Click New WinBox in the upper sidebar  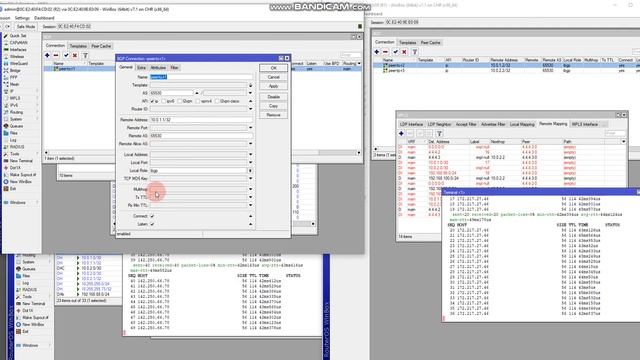[x=20, y=182]
